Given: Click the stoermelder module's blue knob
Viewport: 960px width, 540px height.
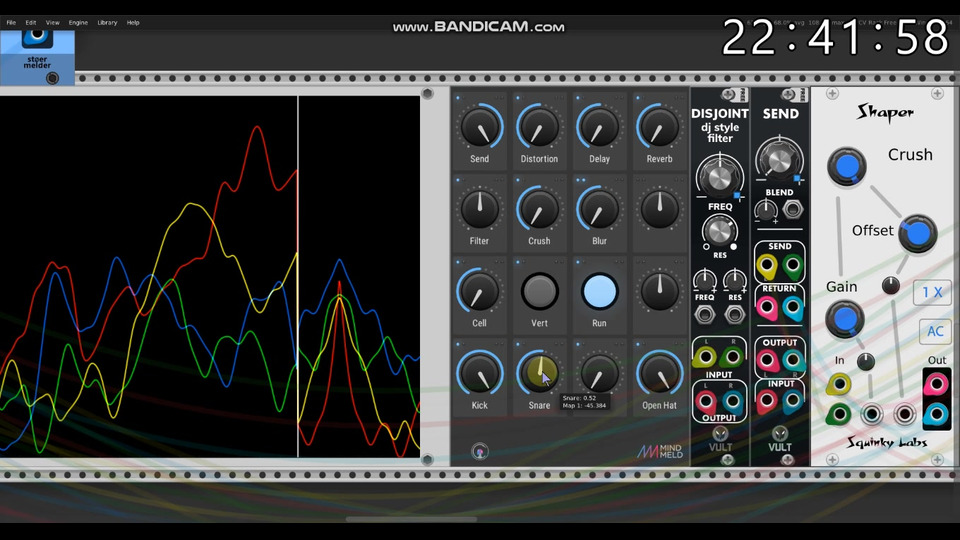Looking at the screenshot, I should tap(37, 36).
